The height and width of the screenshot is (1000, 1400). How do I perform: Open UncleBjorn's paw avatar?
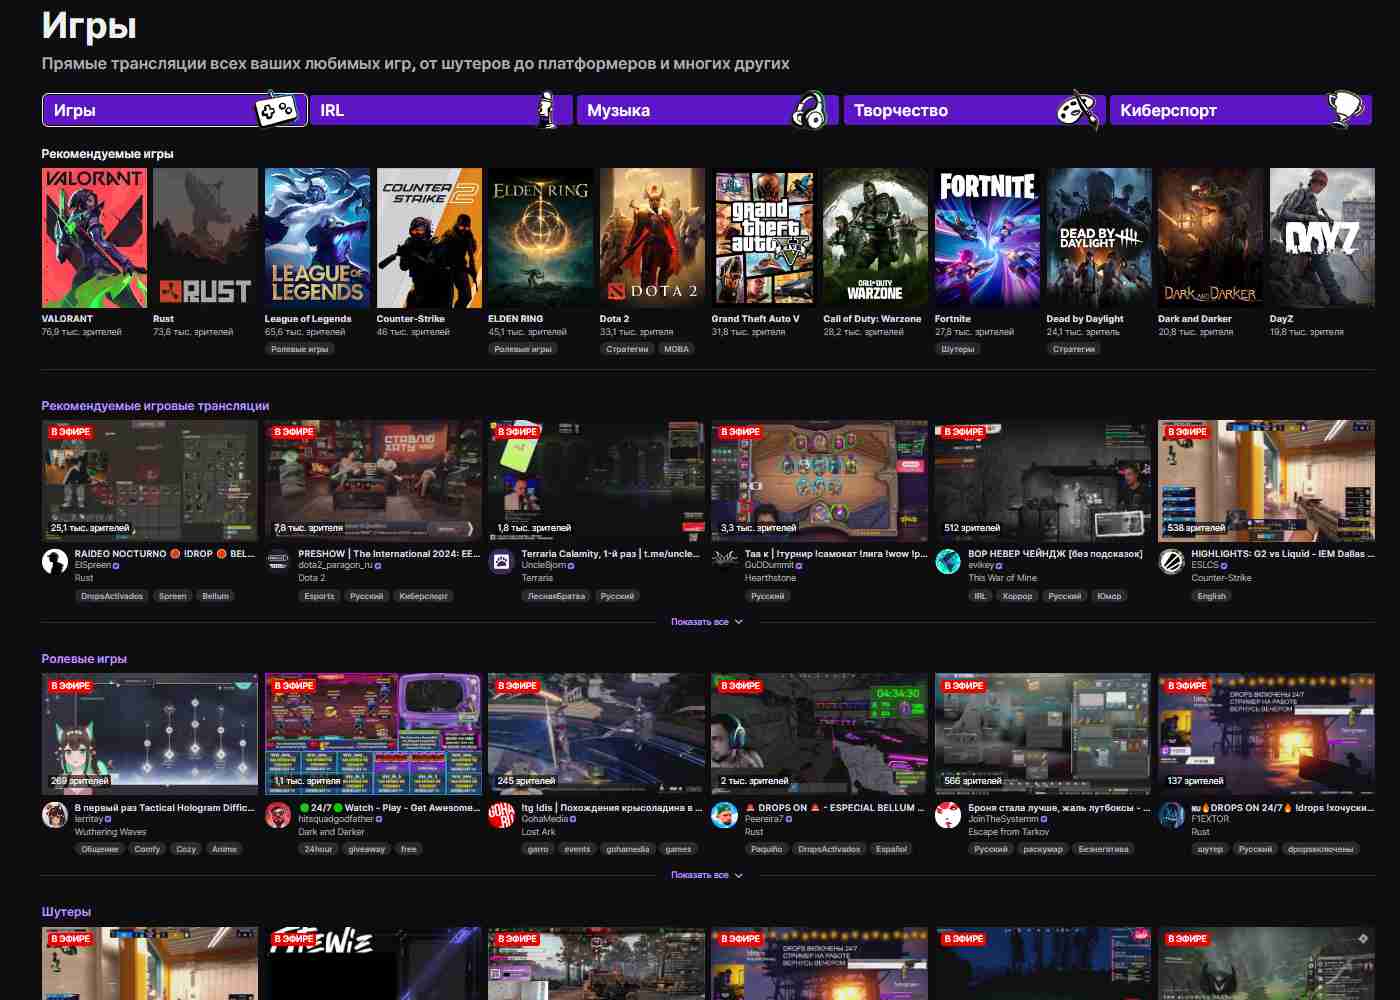tap(501, 562)
